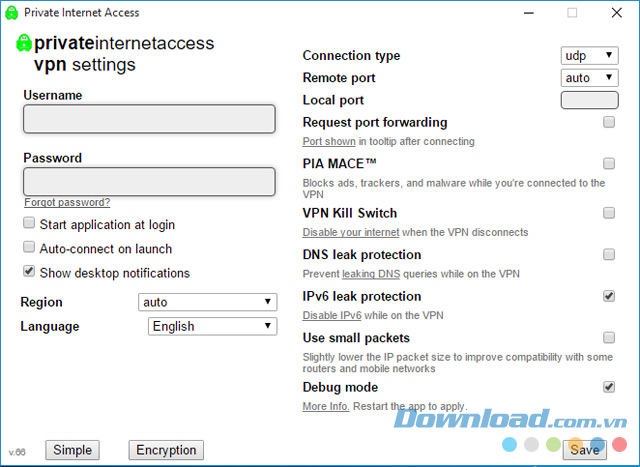Enable Start application at login
This screenshot has width=640, height=467.
coord(29,224)
